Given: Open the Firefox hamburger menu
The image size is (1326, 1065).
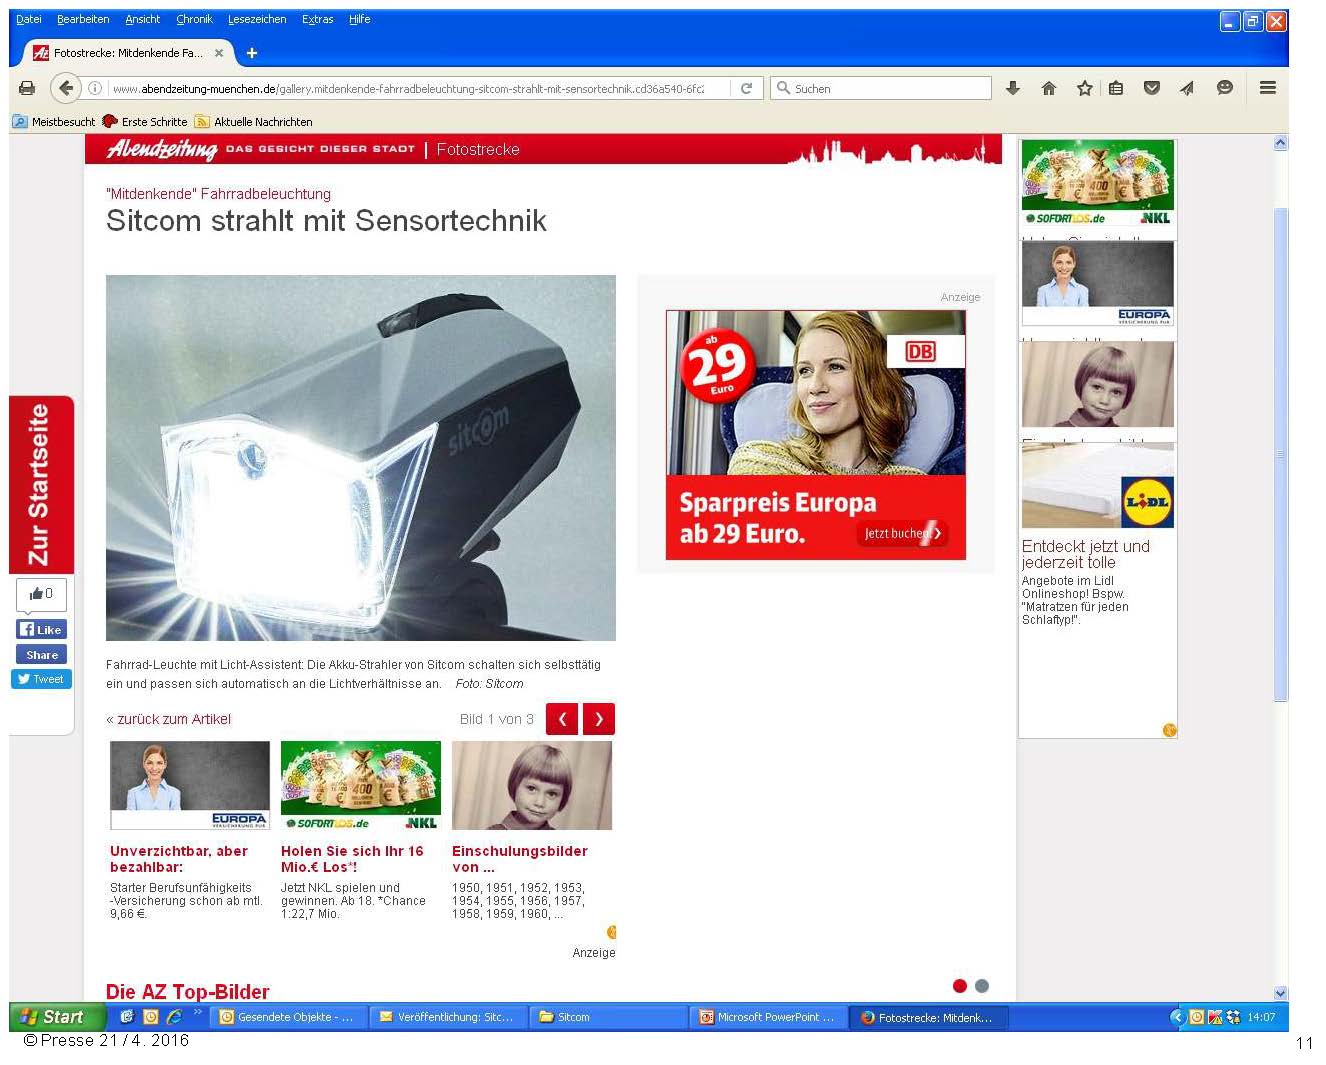Looking at the screenshot, I should coord(1267,88).
